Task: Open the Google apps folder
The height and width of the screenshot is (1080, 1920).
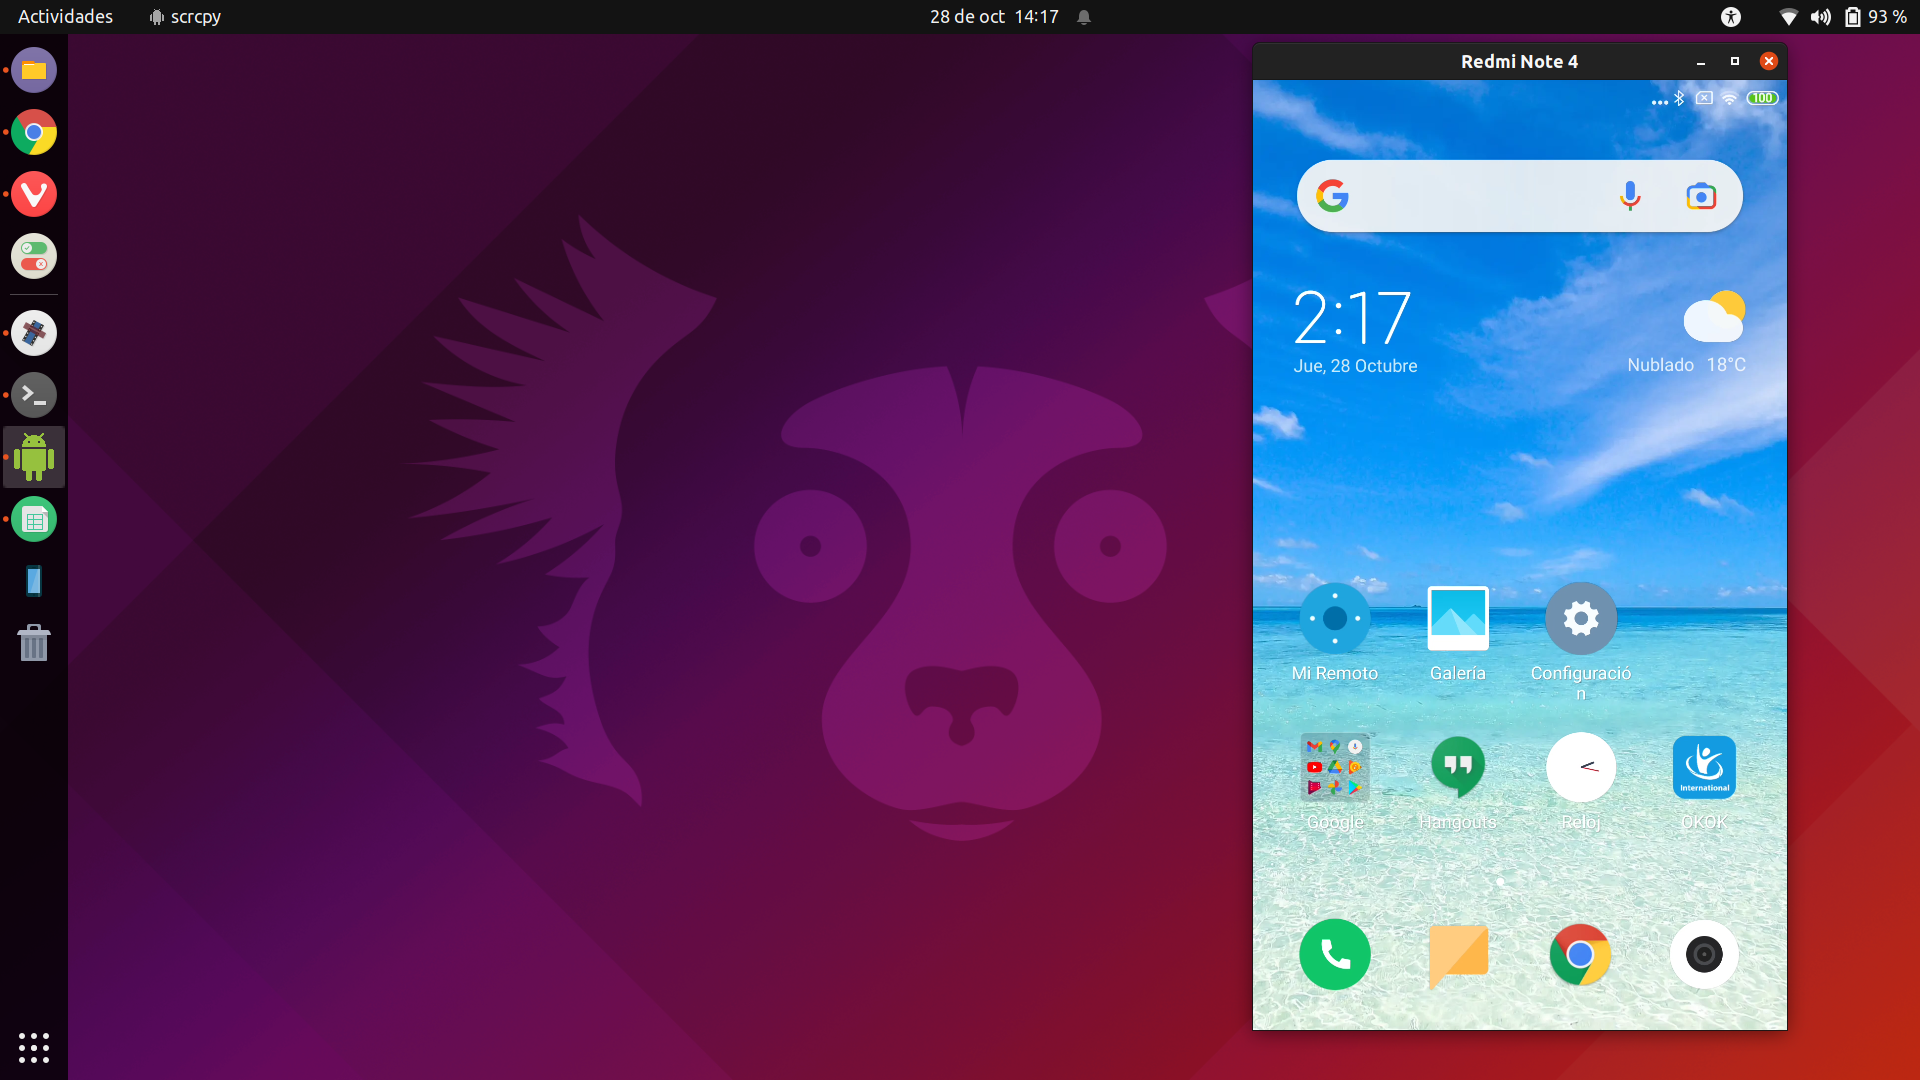Action: point(1335,767)
